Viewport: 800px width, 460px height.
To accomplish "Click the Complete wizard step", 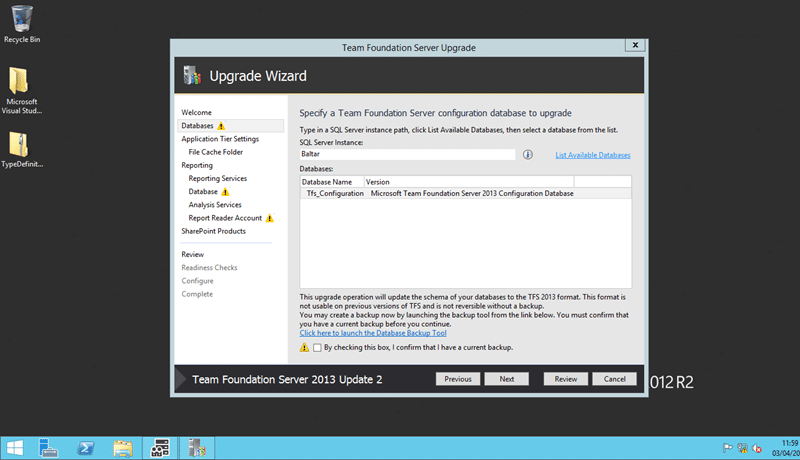I will pos(197,294).
